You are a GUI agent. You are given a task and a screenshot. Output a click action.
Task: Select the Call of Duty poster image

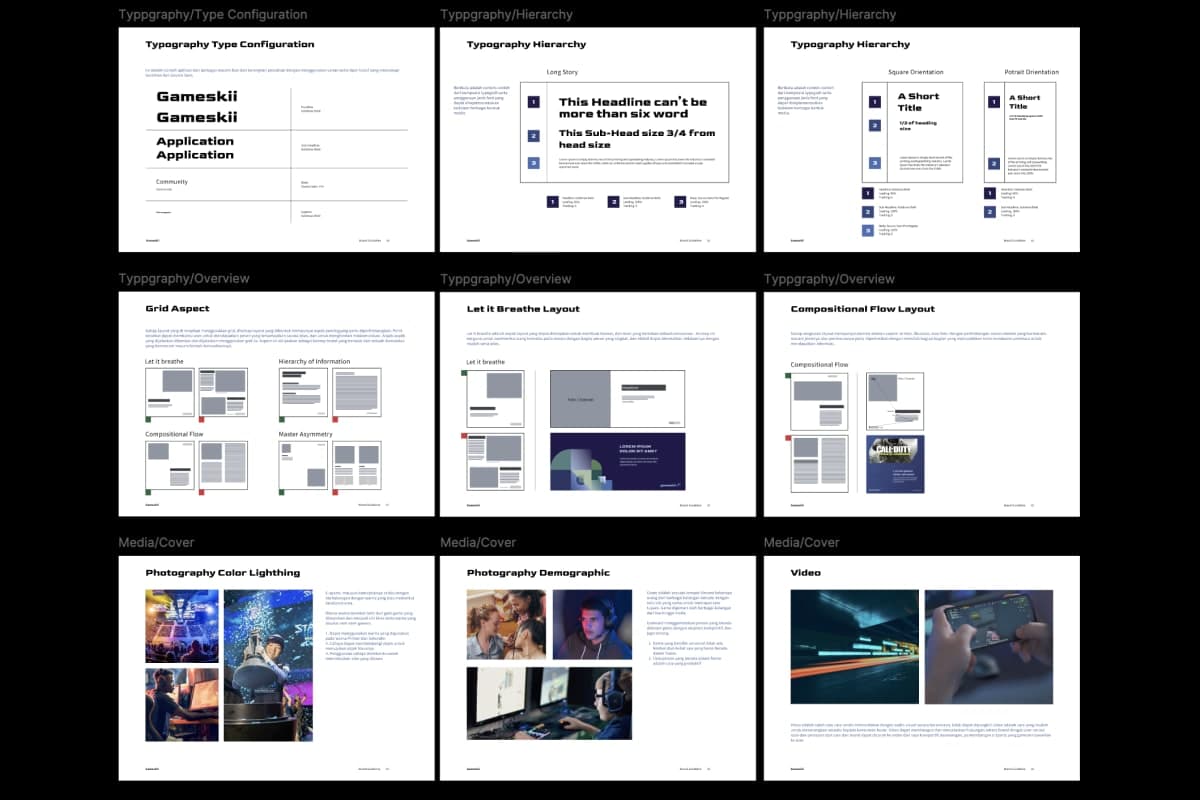tap(894, 463)
